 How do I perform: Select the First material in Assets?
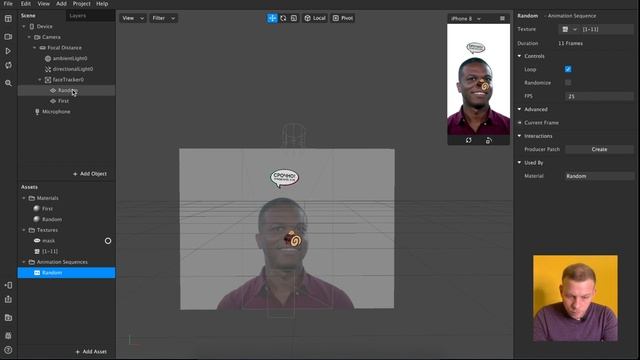[x=47, y=209]
